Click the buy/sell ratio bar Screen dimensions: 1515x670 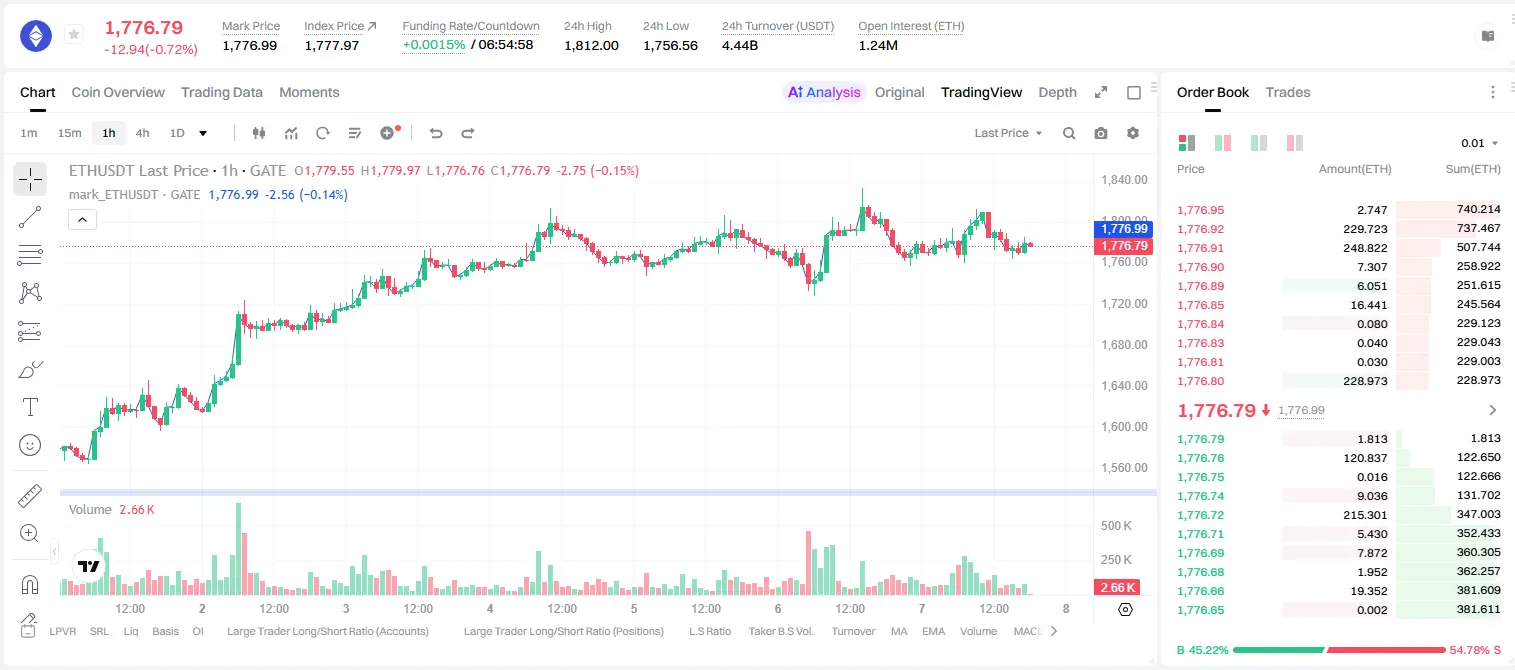(1340, 650)
